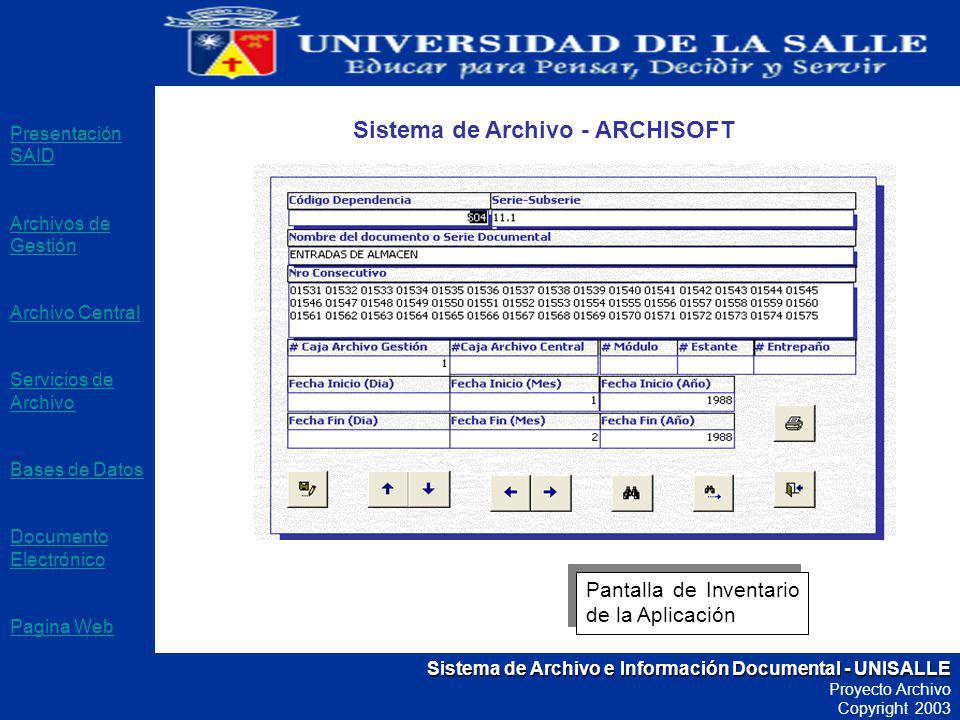The width and height of the screenshot is (960, 720).
Task: Open the Archivos de Gestión link
Action: pos(60,234)
